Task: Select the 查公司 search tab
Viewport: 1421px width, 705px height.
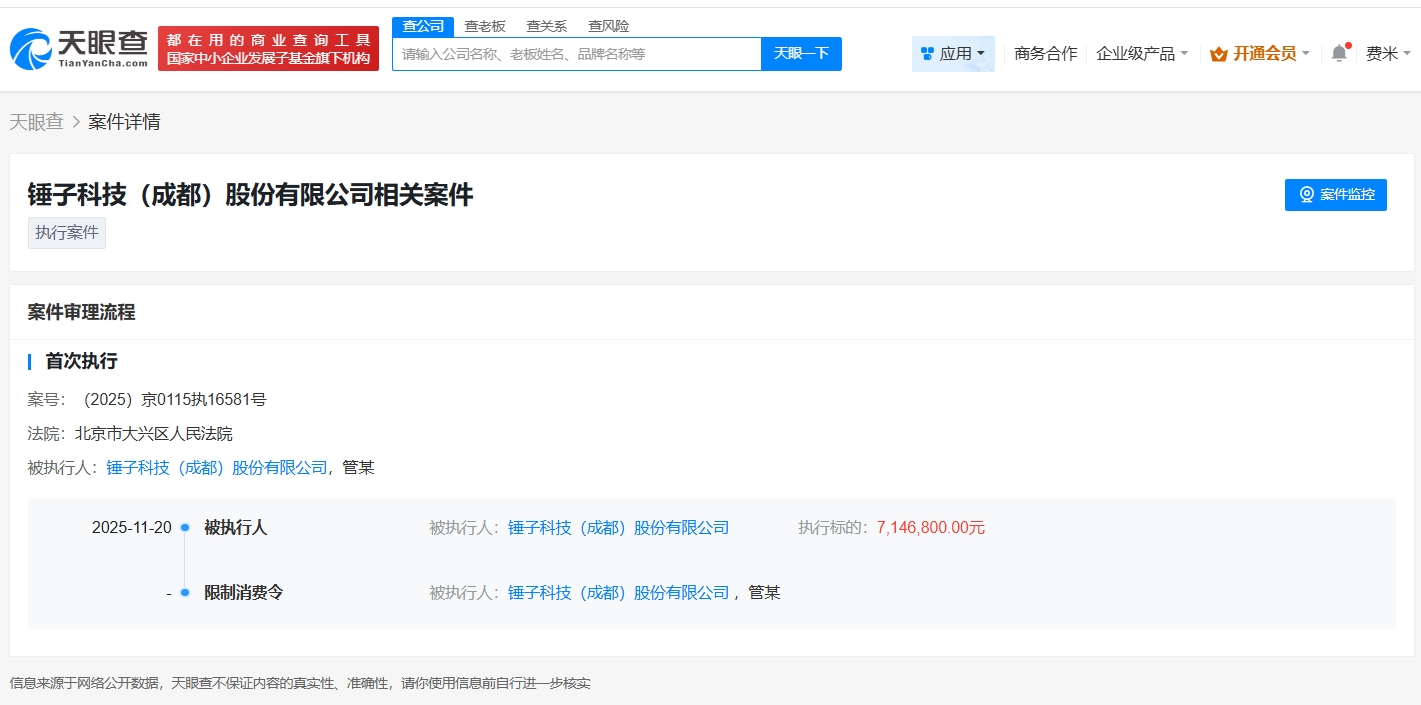Action: [422, 27]
